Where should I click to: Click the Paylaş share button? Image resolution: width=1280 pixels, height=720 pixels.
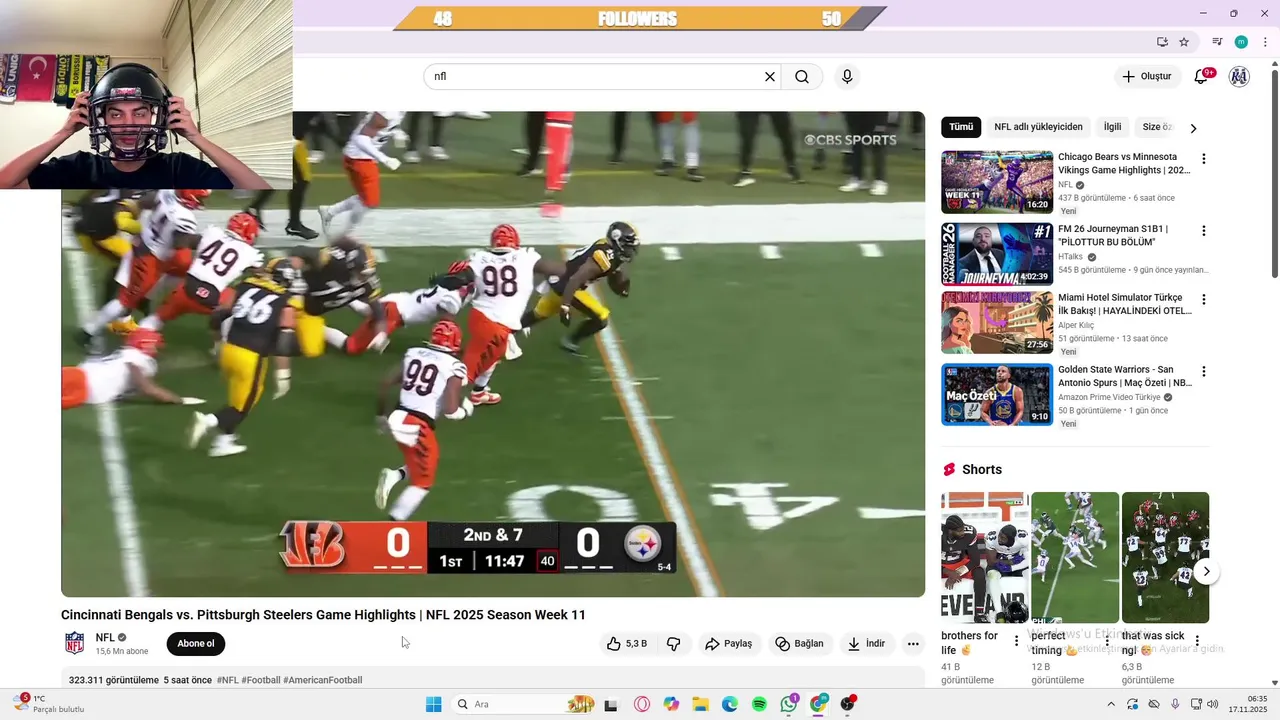(728, 644)
